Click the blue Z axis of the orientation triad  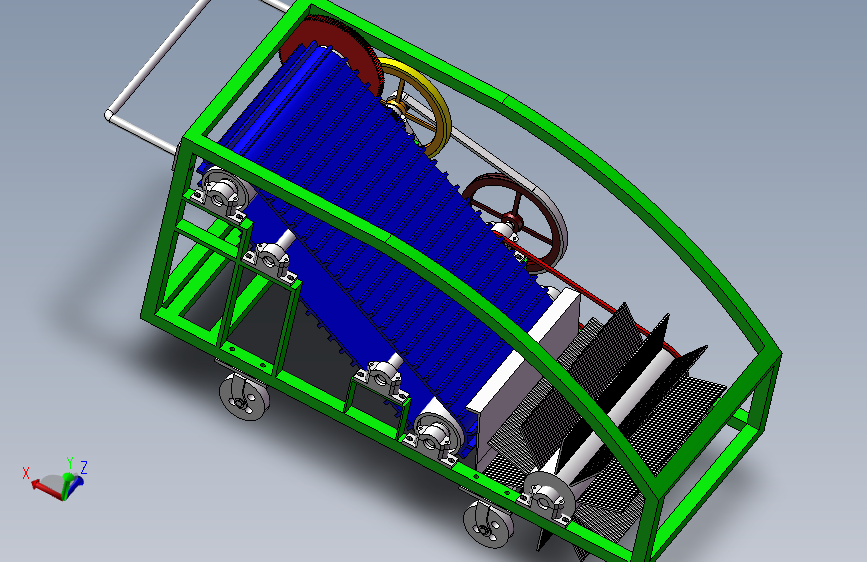pos(78,483)
